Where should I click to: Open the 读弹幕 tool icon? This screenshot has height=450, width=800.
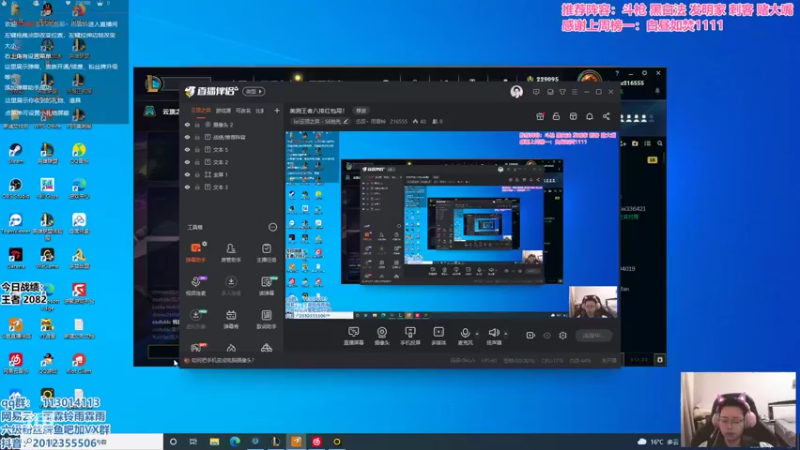pyautogui.click(x=266, y=286)
